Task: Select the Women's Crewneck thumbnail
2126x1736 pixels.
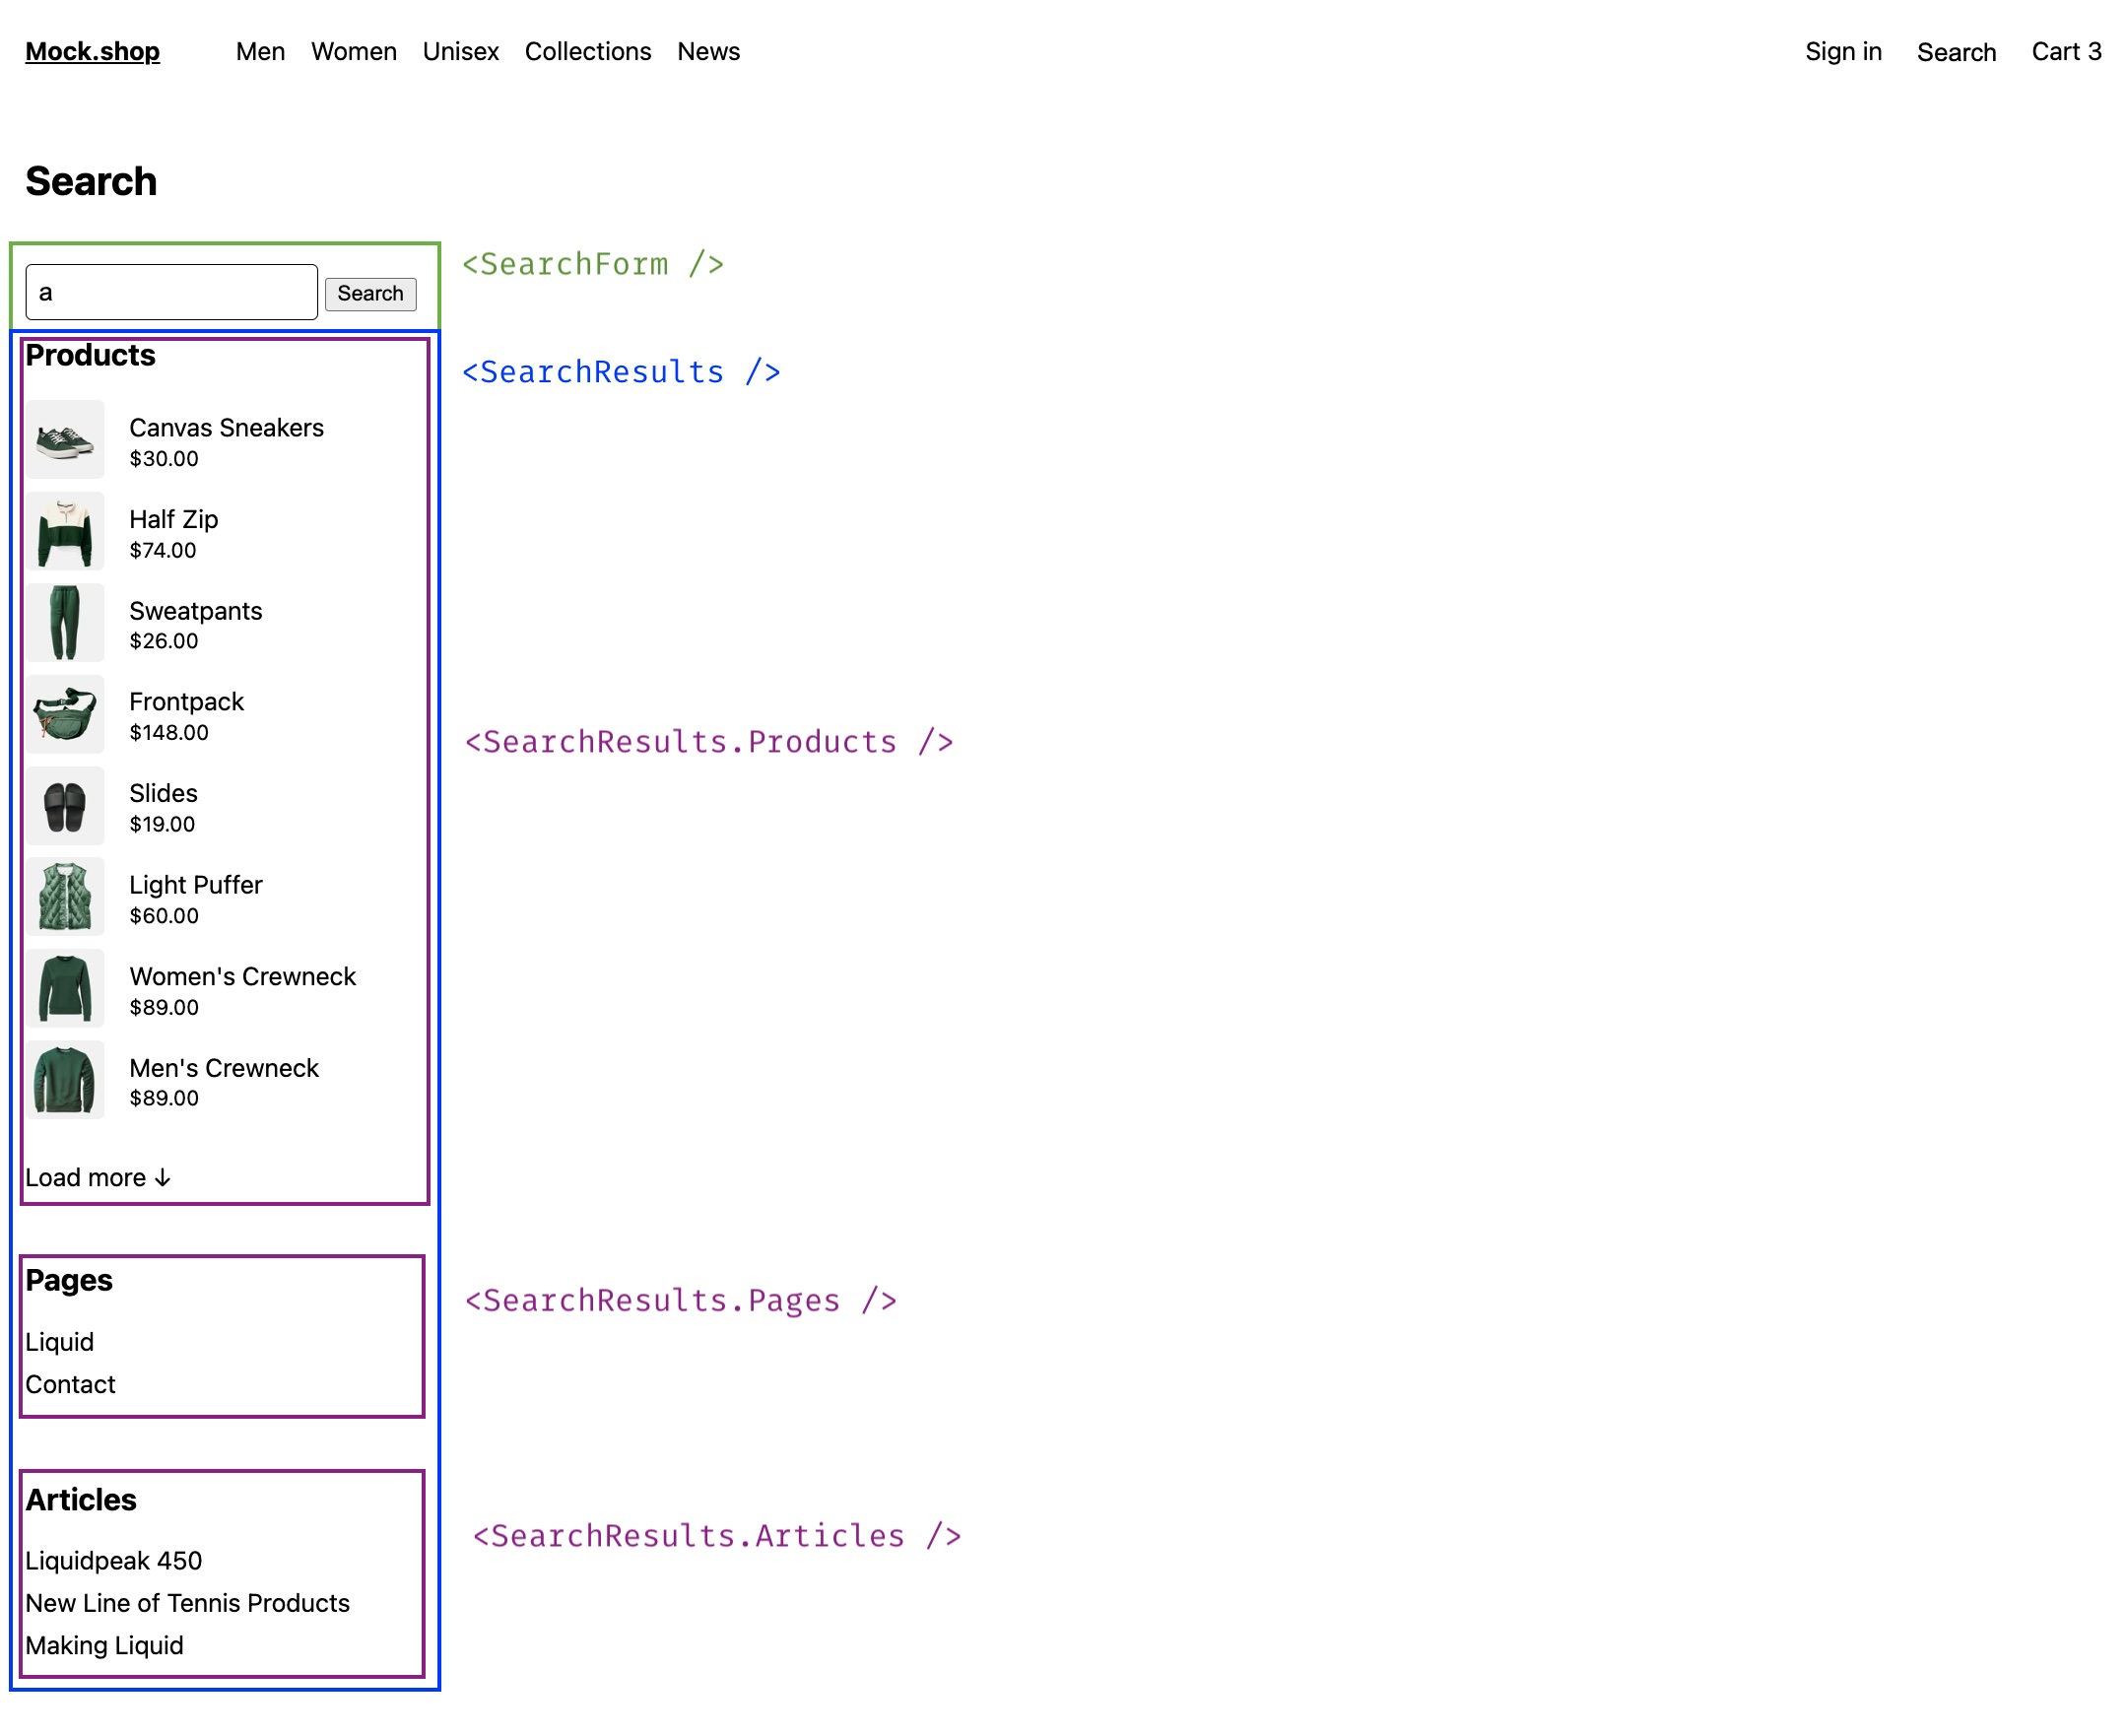Action: (65, 989)
